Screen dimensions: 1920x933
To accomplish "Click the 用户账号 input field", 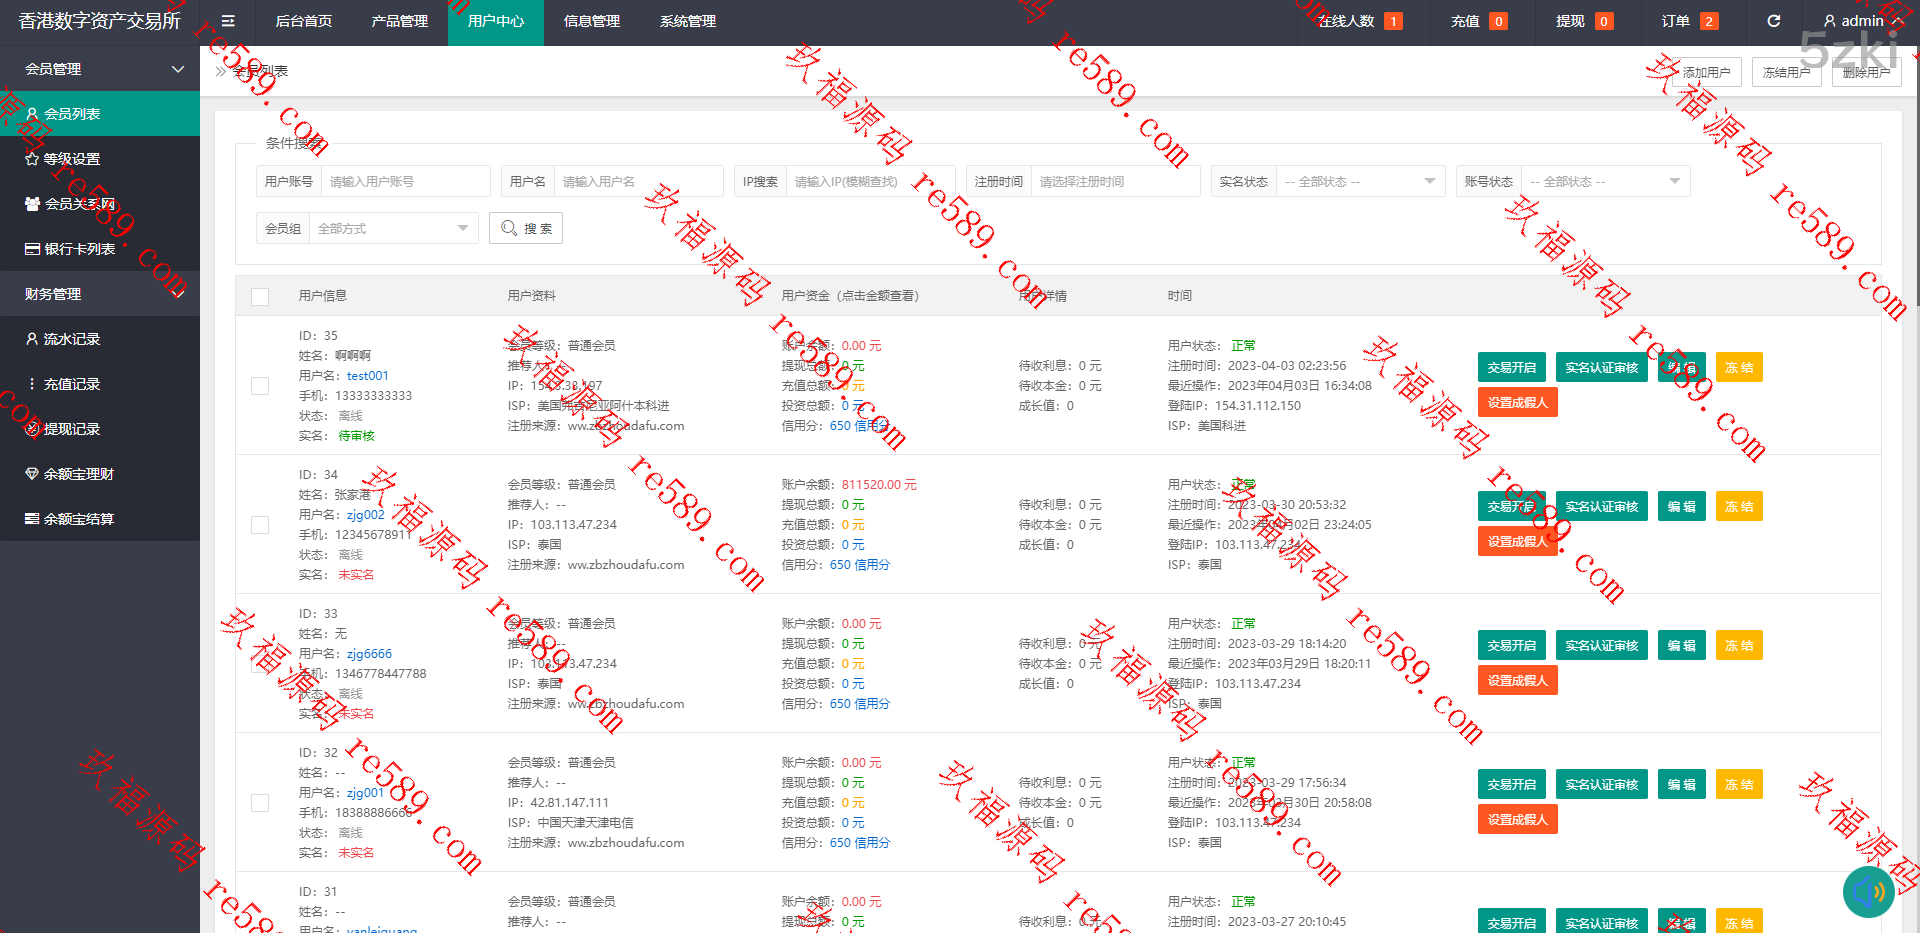I will (404, 182).
